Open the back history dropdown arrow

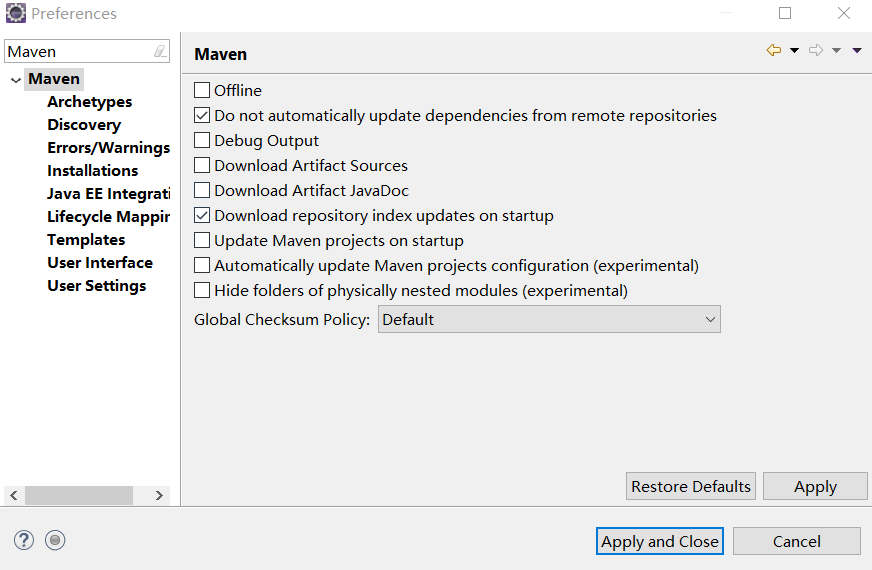(x=794, y=51)
